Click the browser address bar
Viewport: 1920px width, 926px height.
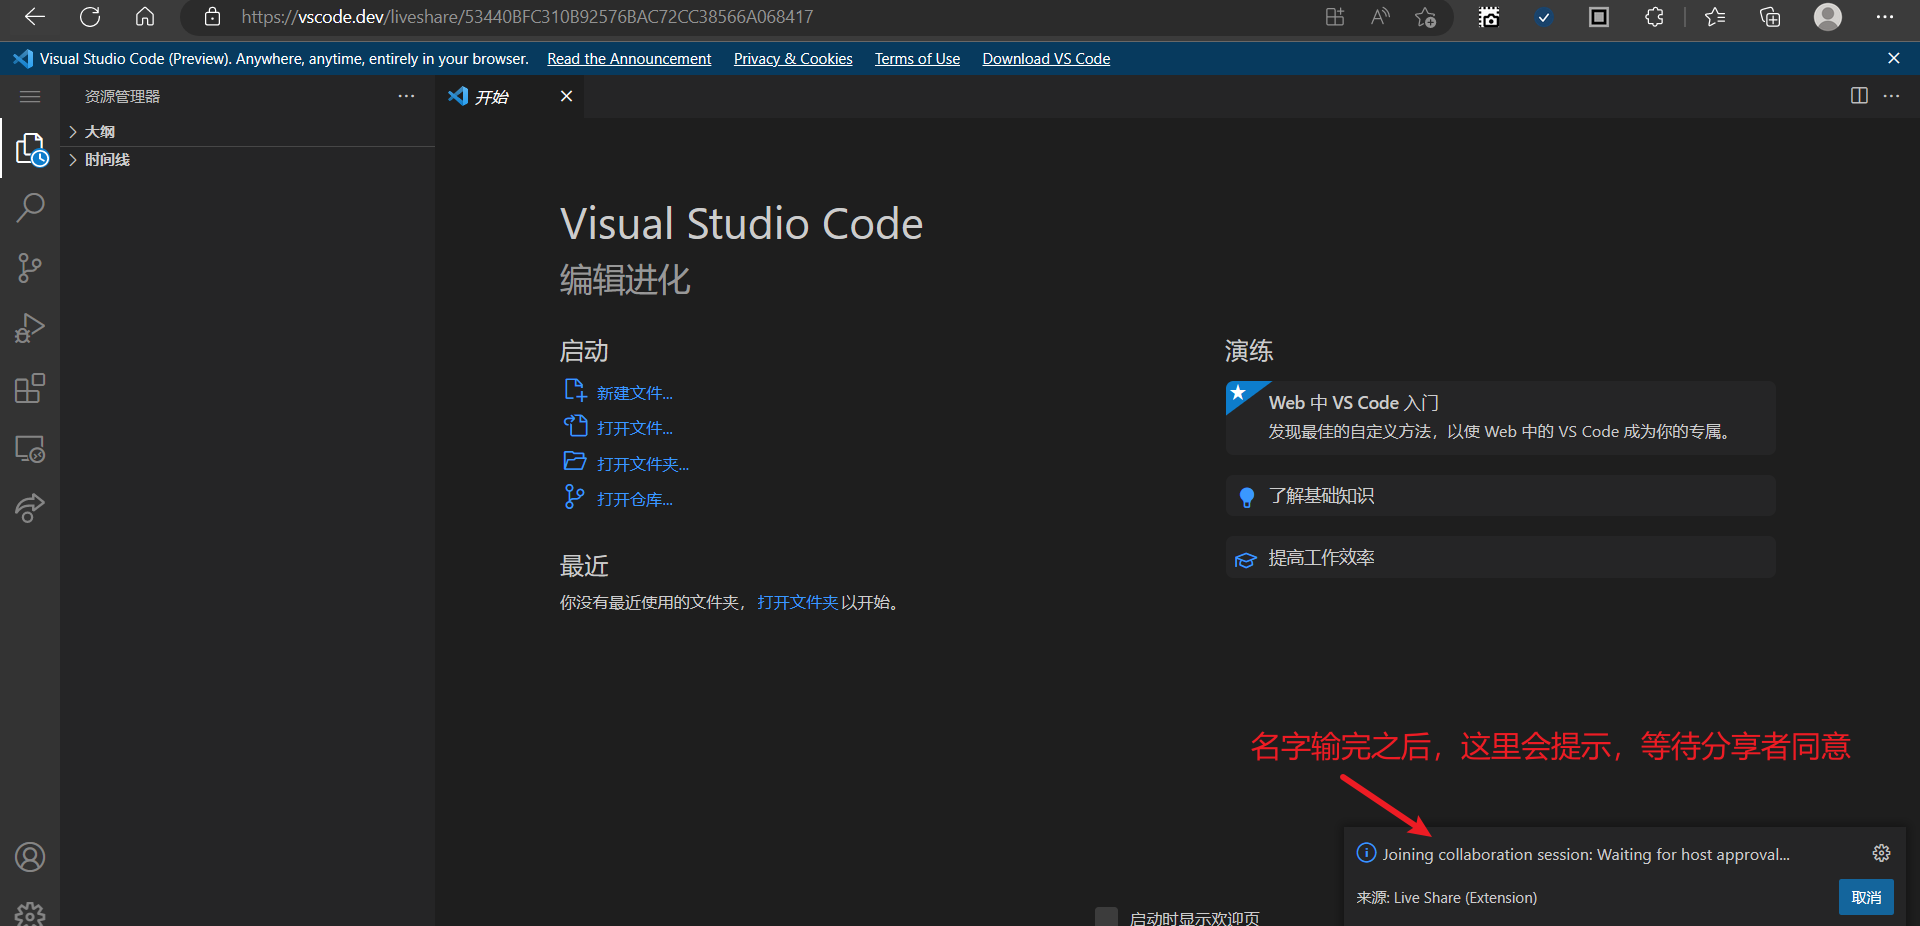coord(700,17)
